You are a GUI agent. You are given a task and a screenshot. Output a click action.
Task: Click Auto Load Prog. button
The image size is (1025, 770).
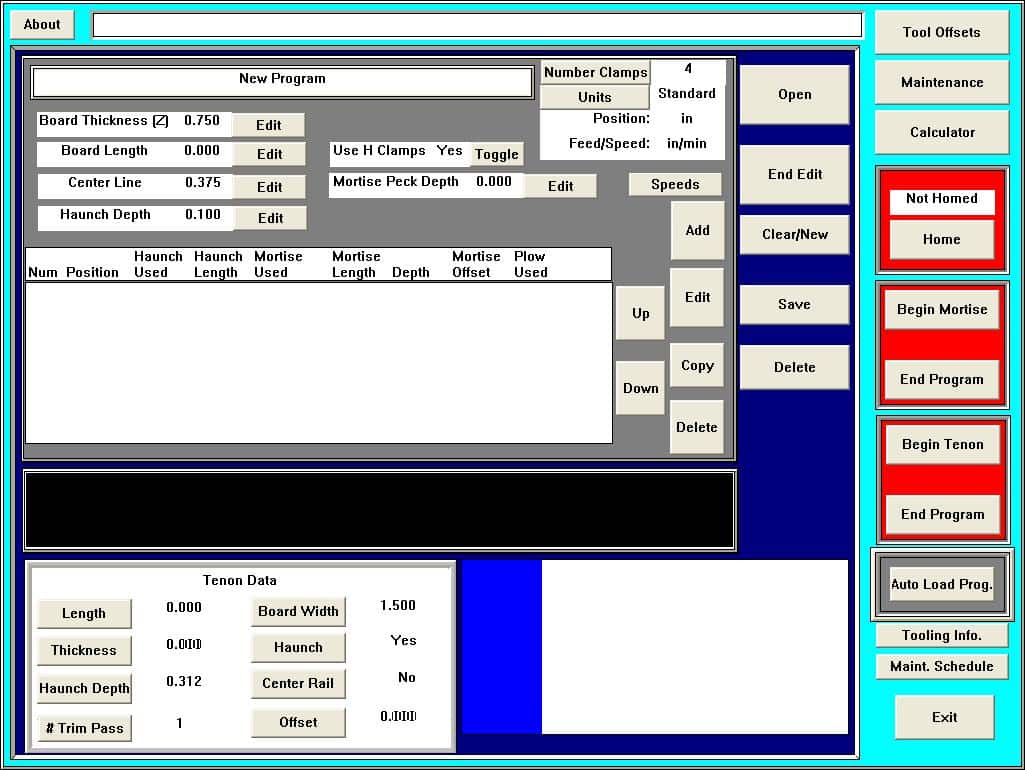941,585
